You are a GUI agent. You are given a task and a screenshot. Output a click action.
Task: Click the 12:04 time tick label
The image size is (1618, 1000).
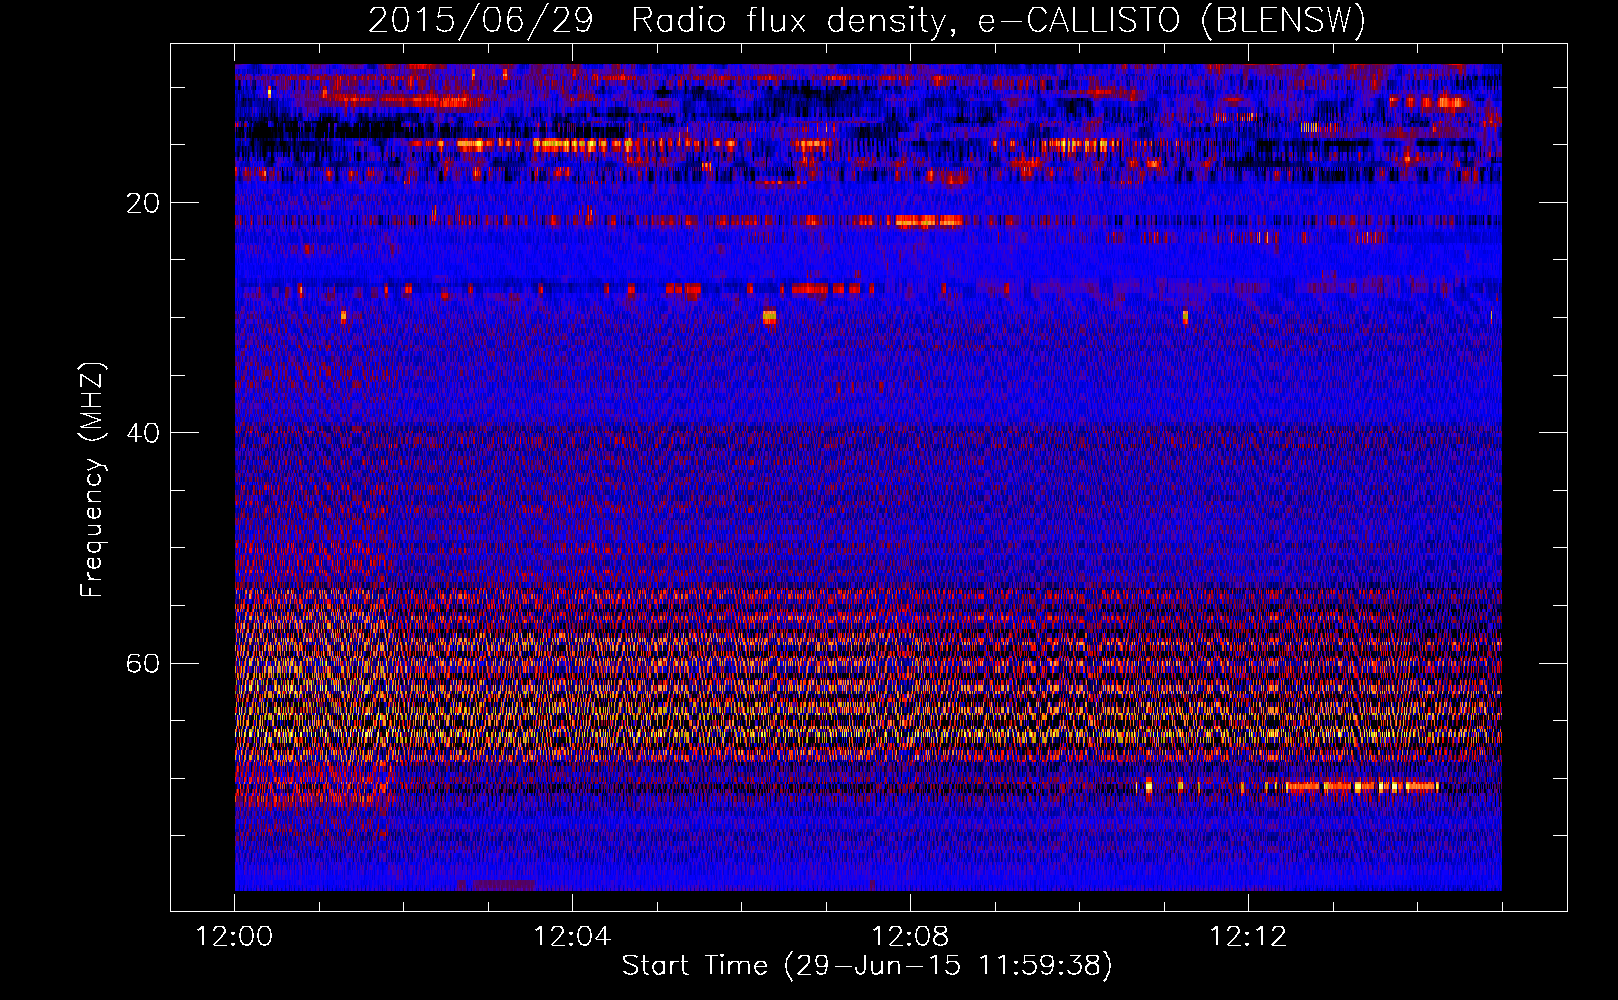point(572,937)
